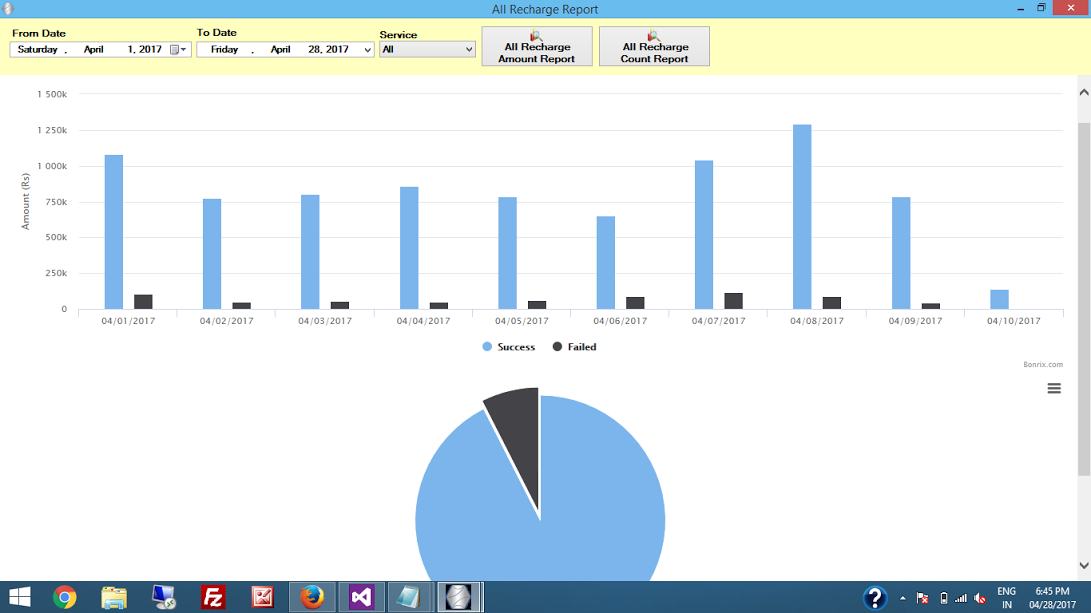Screen dimensions: 1091x613
Task: Open Visual Studio from the taskbar
Action: [361, 598]
